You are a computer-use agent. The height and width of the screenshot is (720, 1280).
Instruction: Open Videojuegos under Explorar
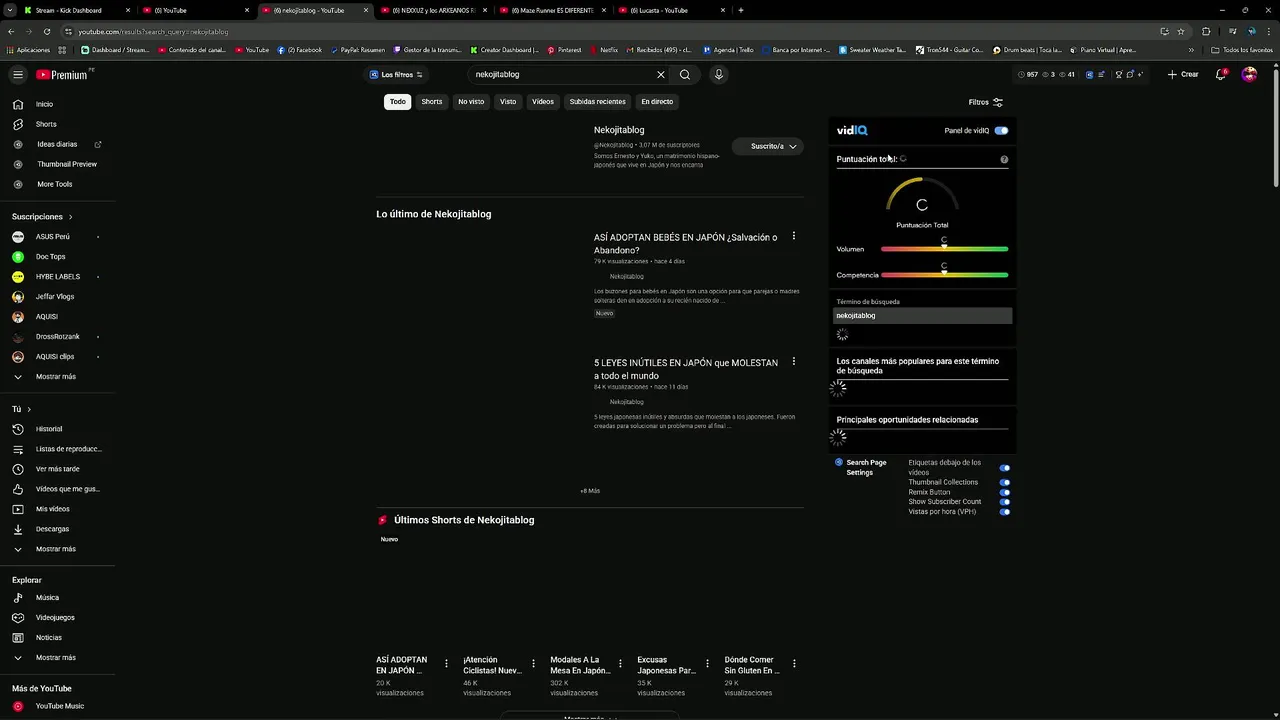(55, 618)
